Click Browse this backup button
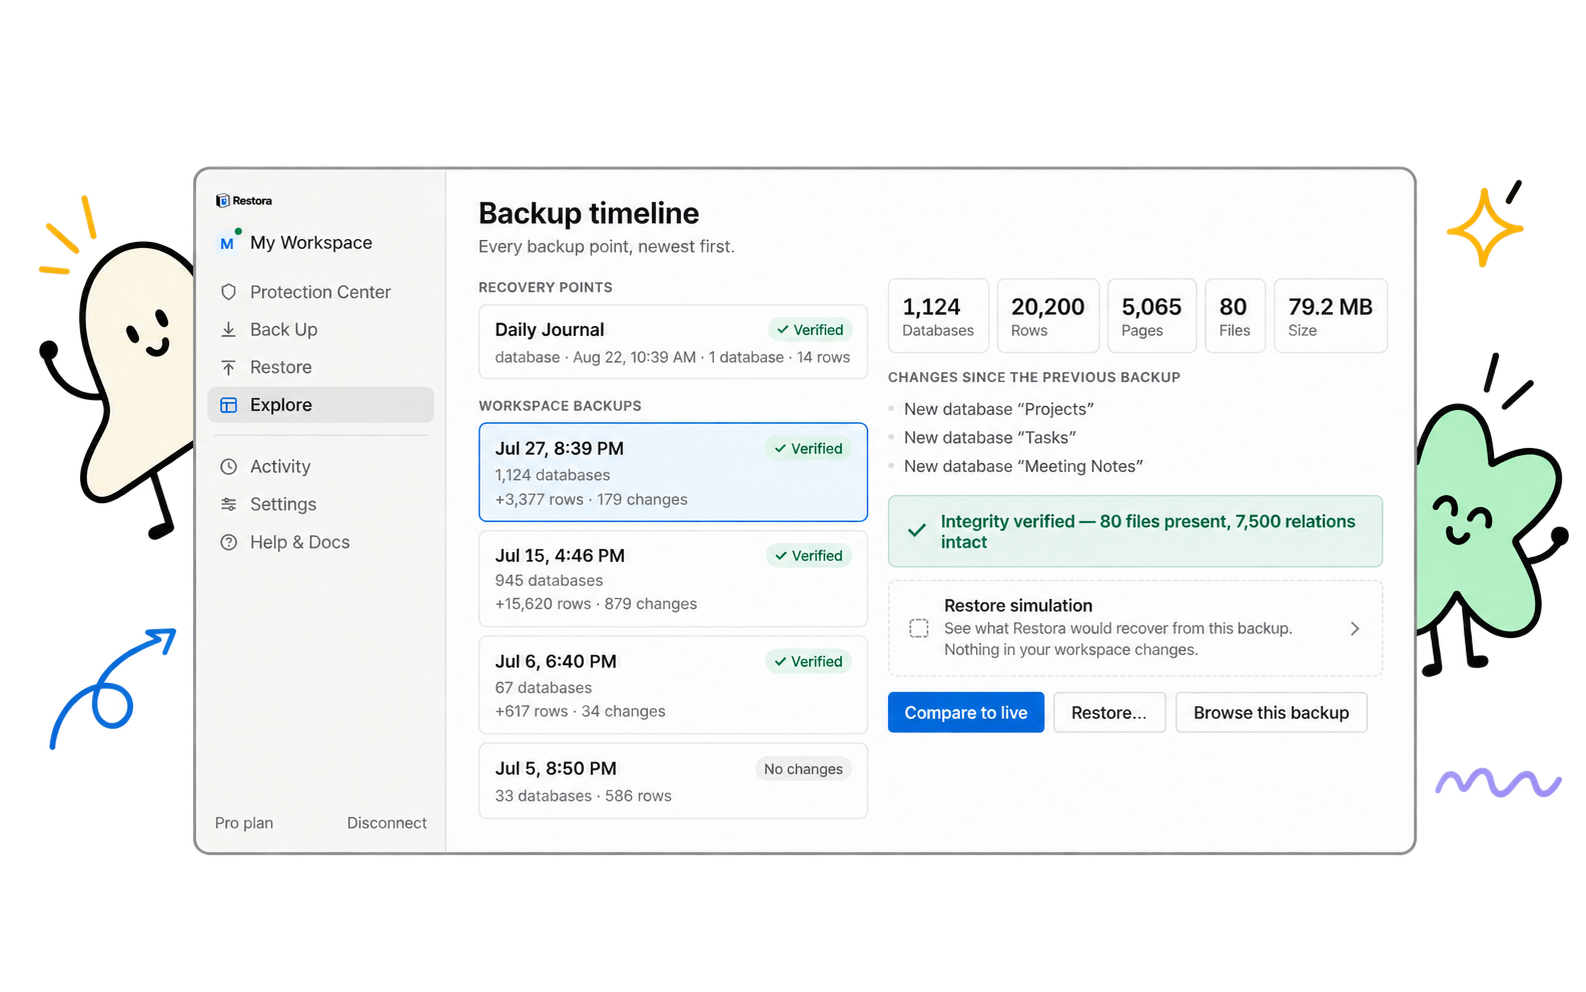Image resolution: width=1586 pixels, height=992 pixels. tap(1271, 713)
